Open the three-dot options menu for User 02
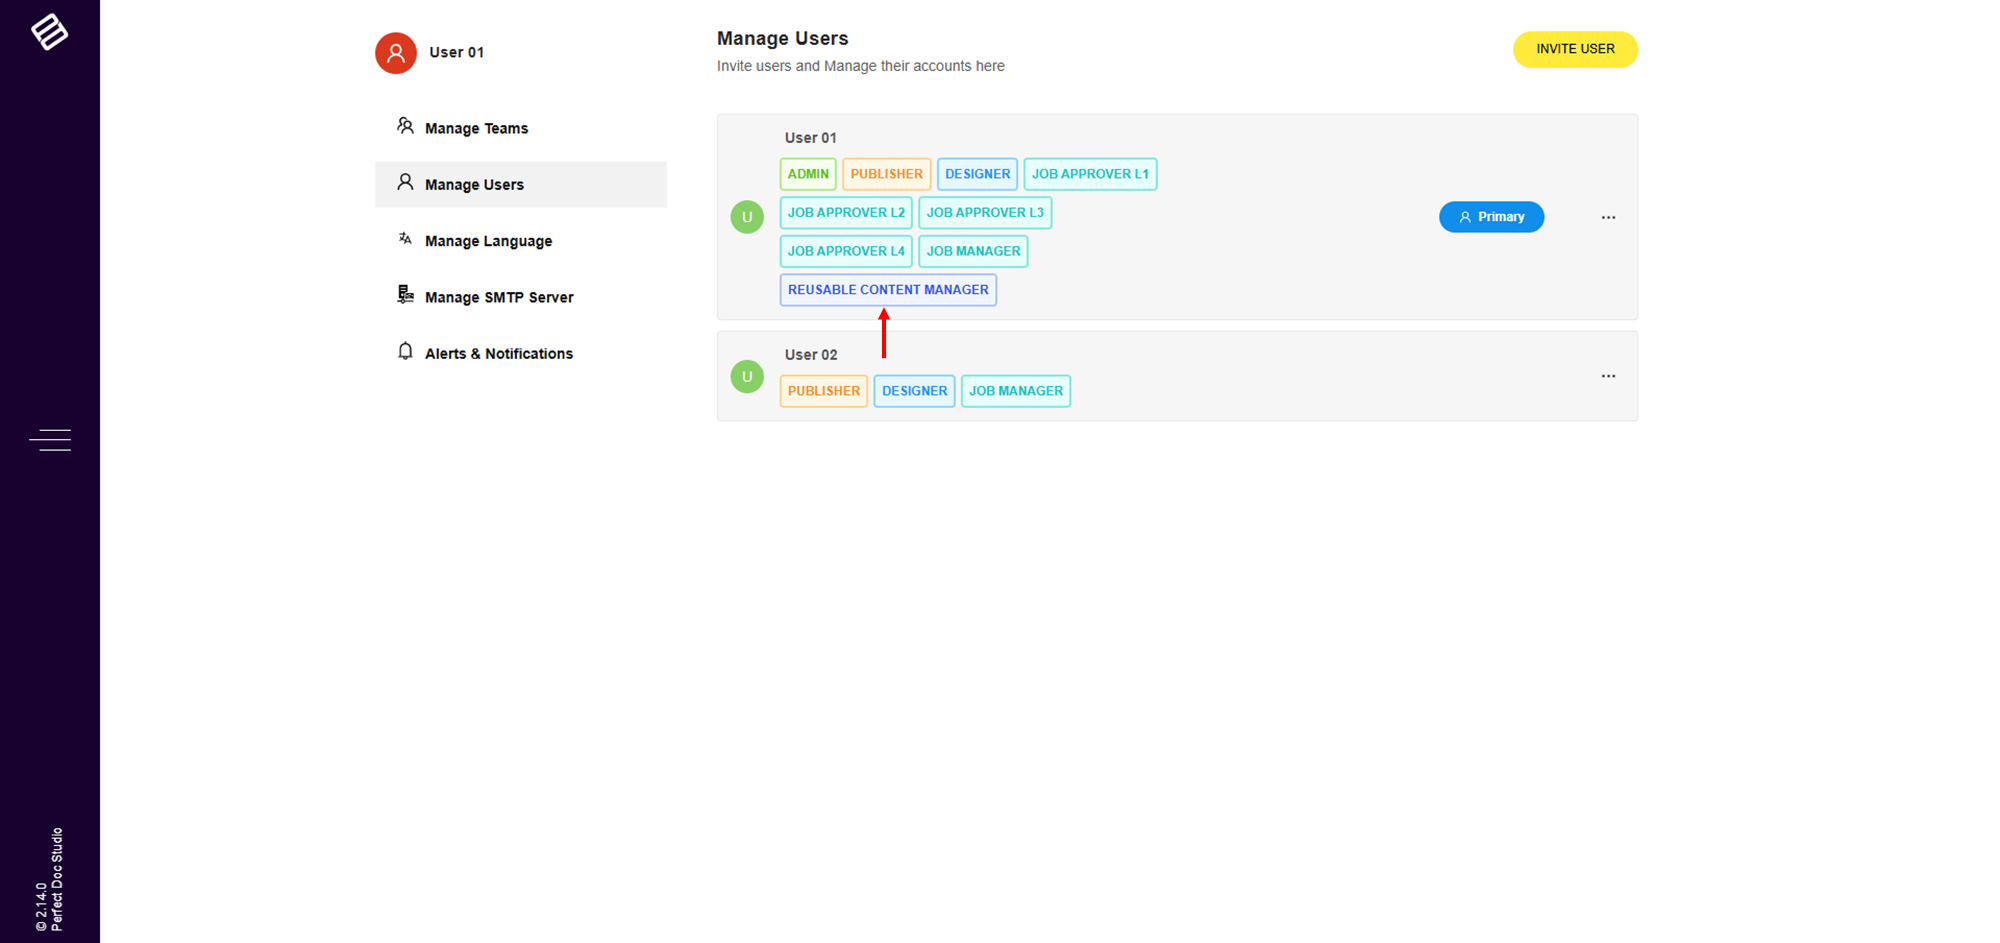The height and width of the screenshot is (943, 2000). pos(1608,376)
